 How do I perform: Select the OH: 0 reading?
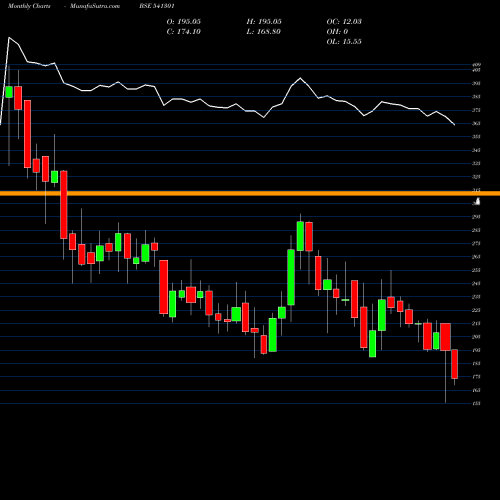337,32
